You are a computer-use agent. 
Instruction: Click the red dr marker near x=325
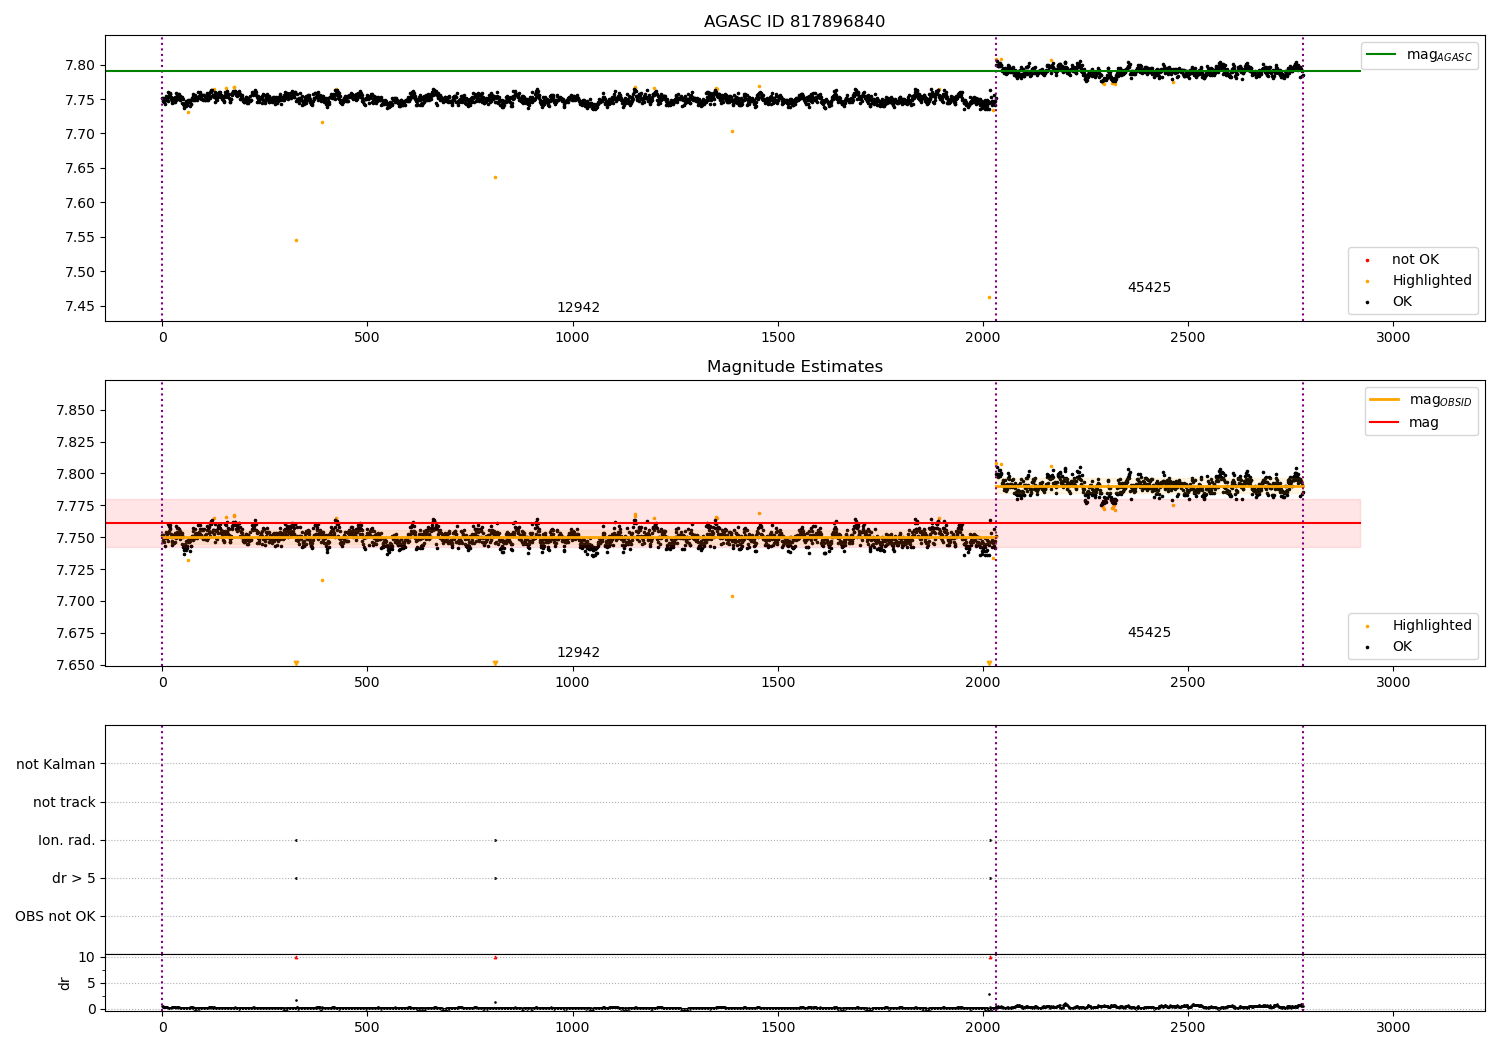pos(296,957)
